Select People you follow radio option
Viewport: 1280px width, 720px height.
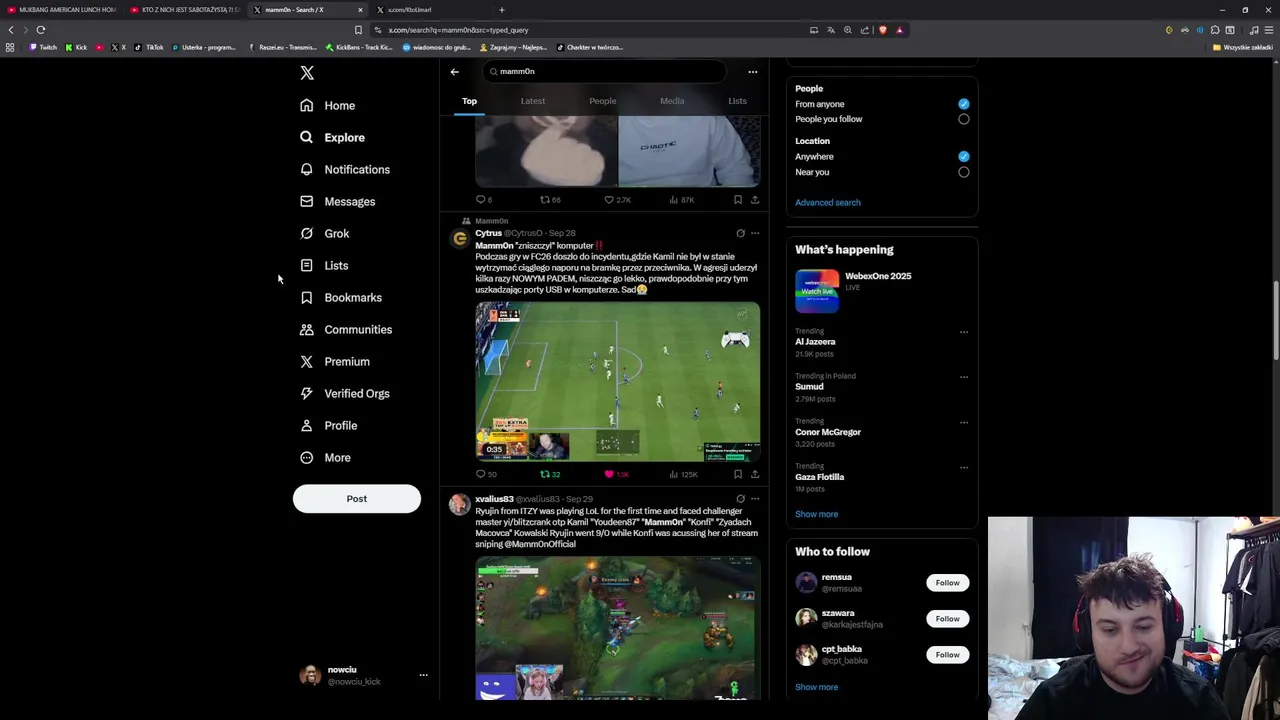tap(964, 119)
